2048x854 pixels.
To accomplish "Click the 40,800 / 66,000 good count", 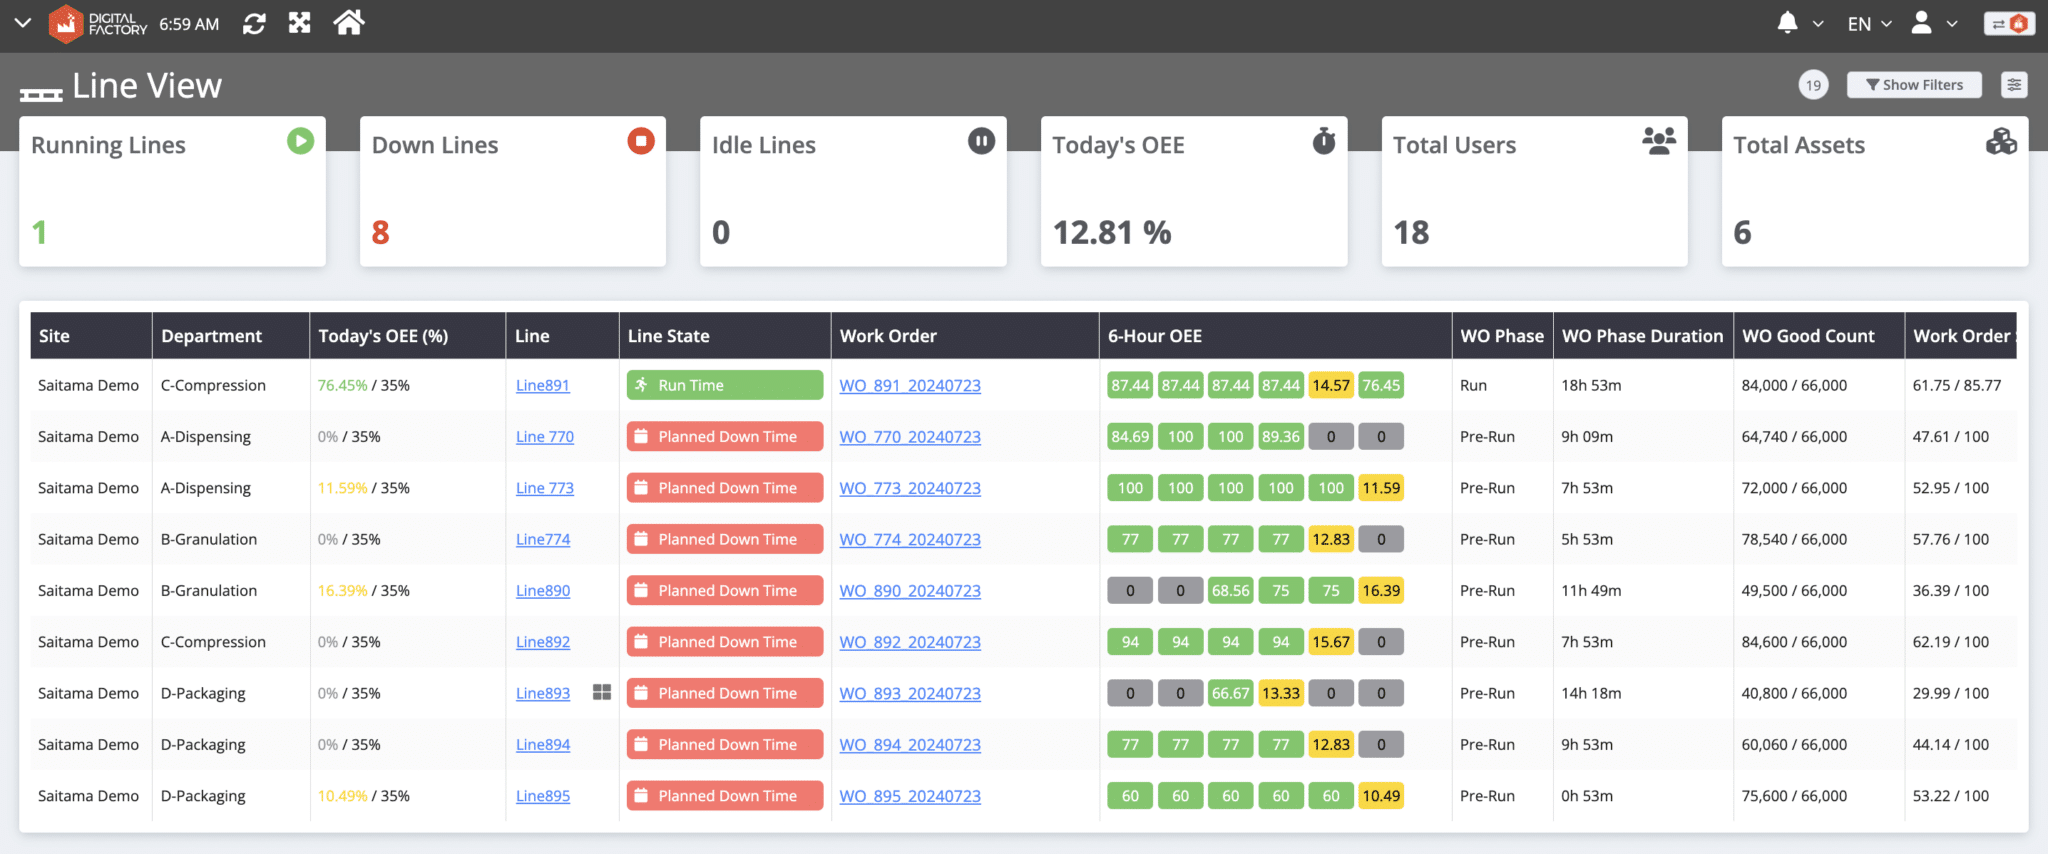I will point(1794,694).
